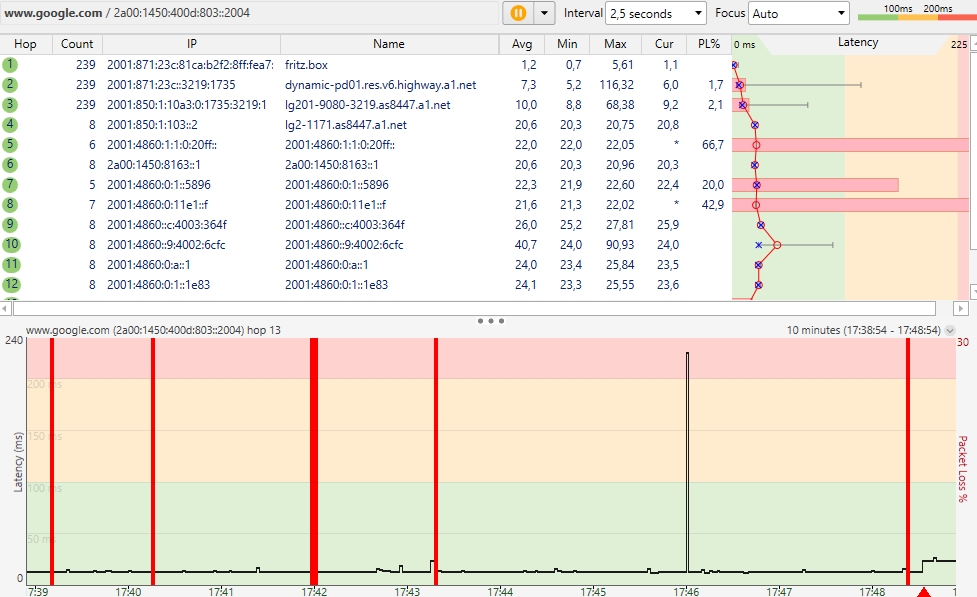Viewport: 977px width, 597px height.
Task: Click IP cell 2001:4860::c:4003:364f
Action: click(166, 224)
